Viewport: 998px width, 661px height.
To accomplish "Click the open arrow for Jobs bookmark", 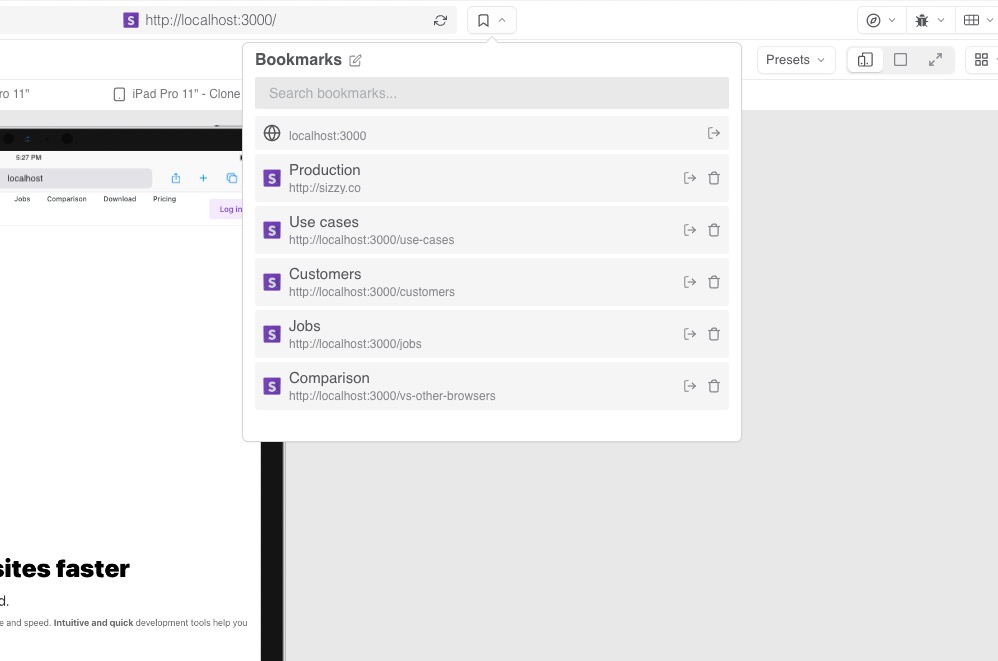I will pos(690,334).
